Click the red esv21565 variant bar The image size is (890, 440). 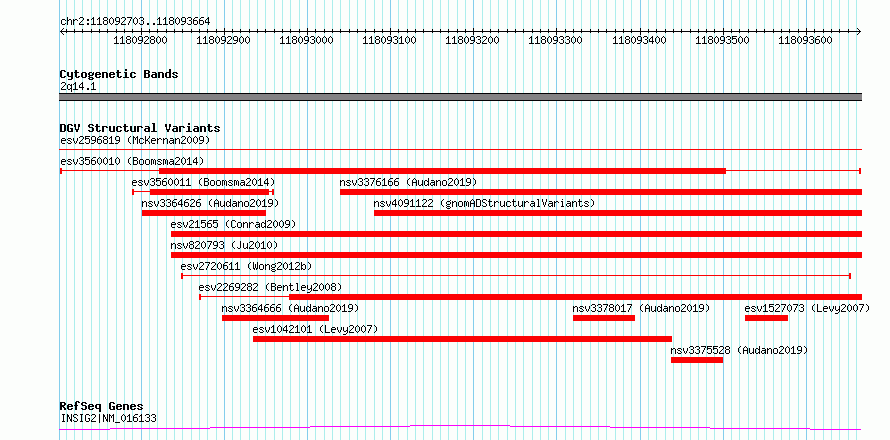coord(517,234)
